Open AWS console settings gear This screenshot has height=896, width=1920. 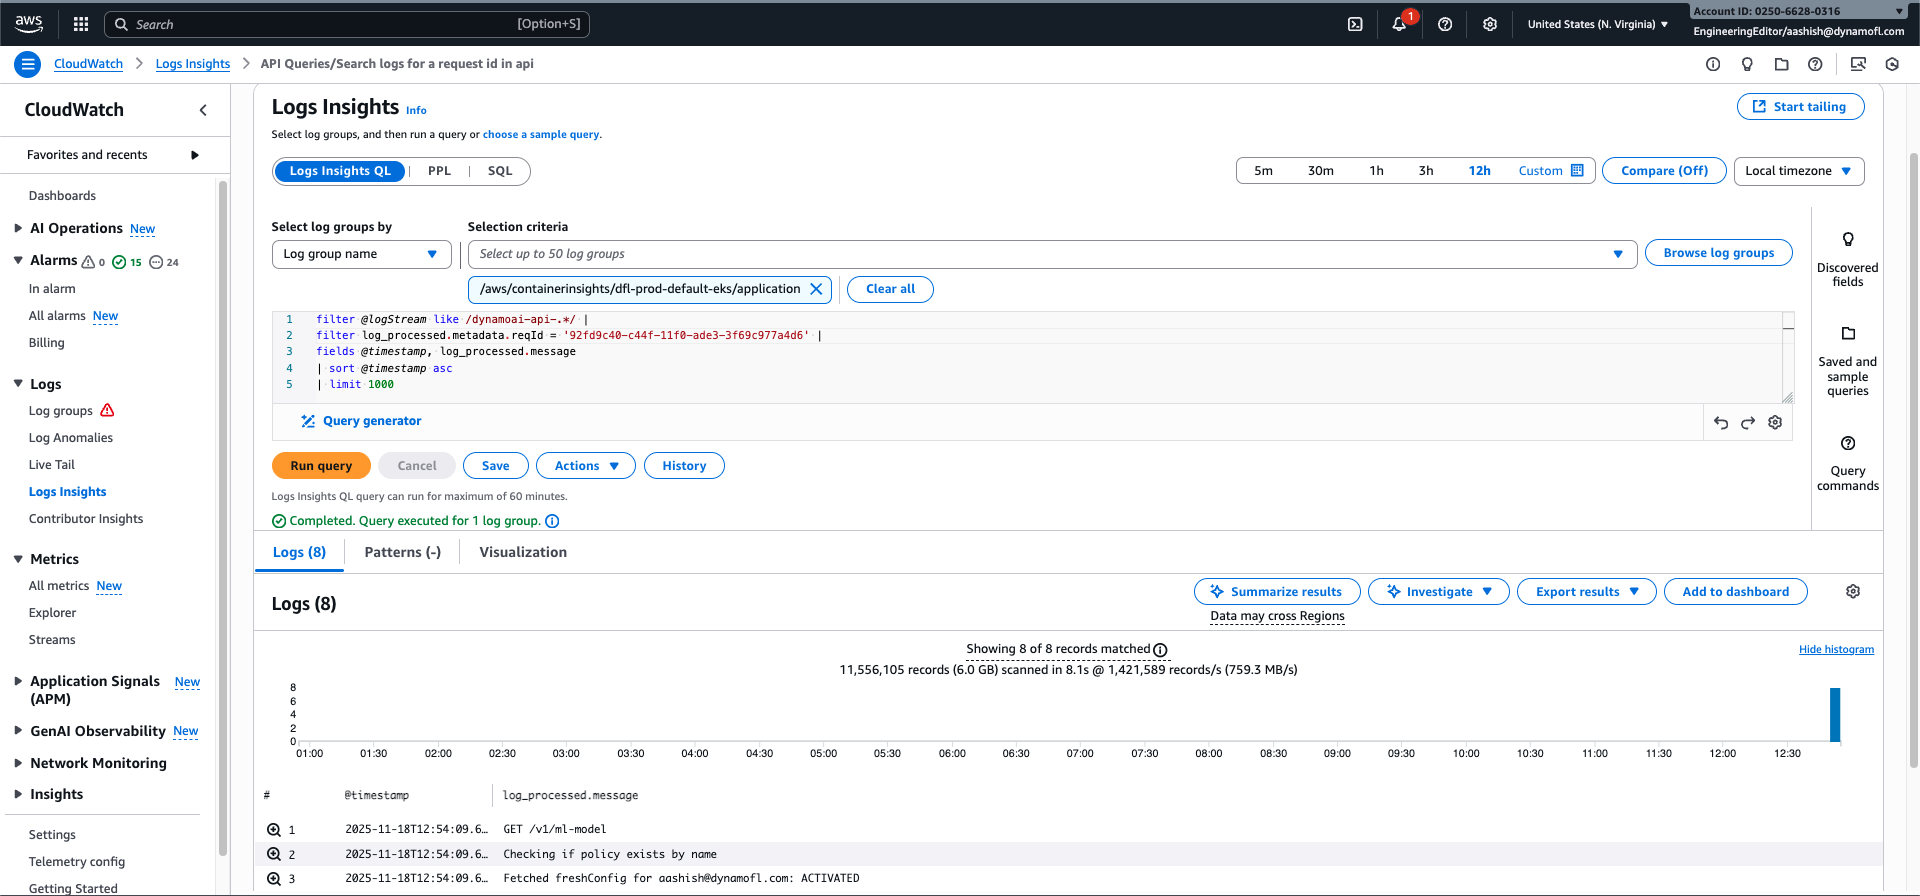click(x=1490, y=24)
